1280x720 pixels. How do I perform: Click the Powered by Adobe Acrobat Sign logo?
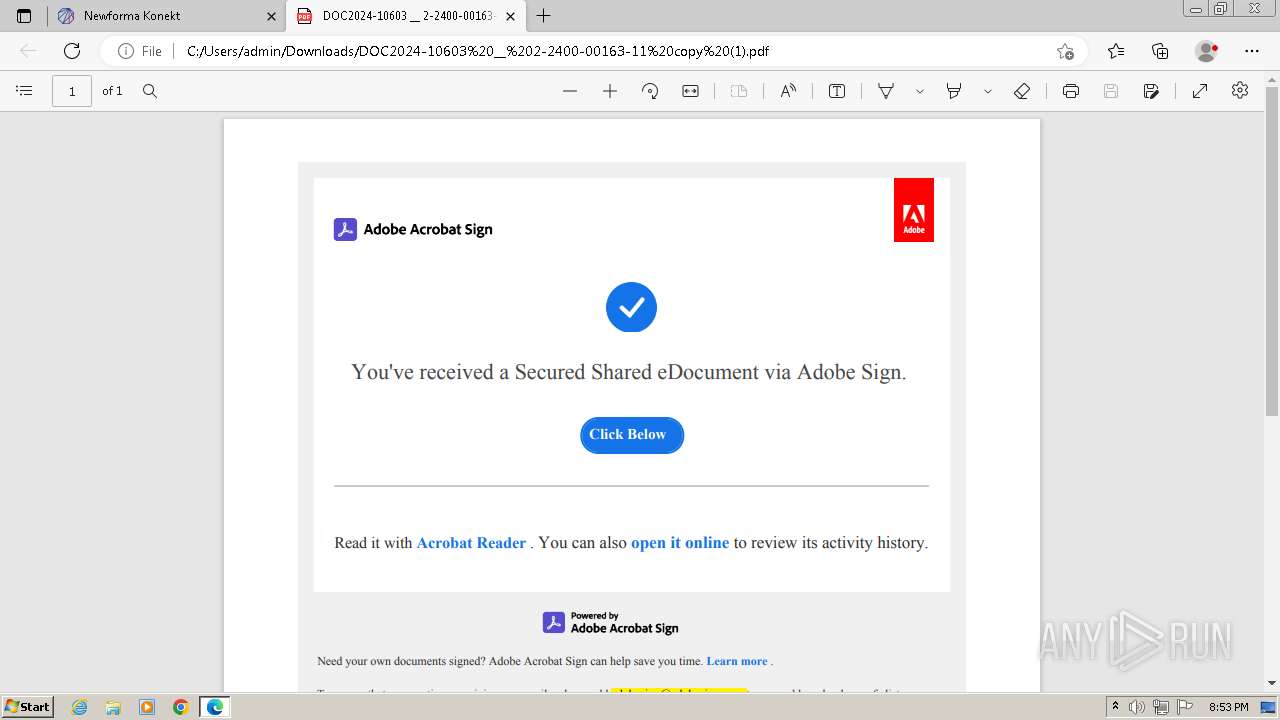[x=611, y=623]
